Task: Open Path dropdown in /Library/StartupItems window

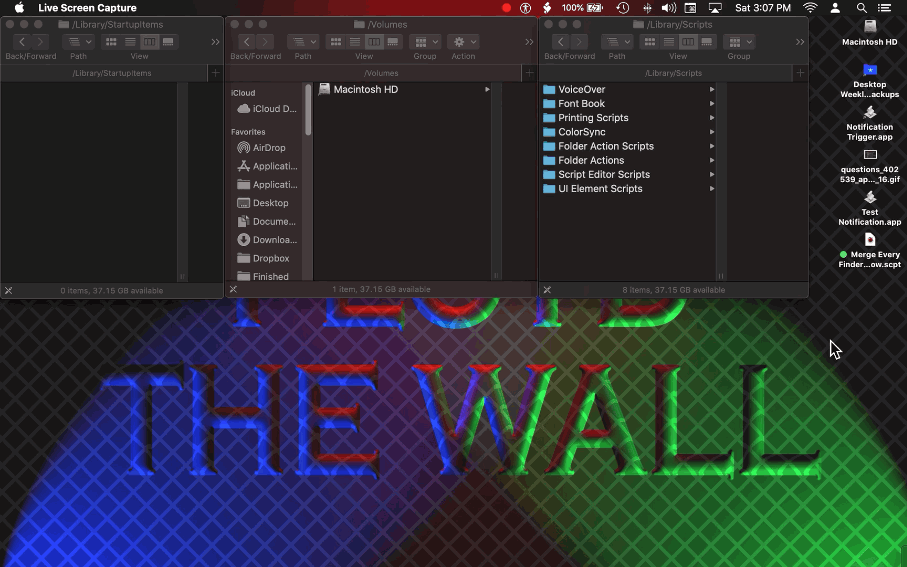Action: coord(79,42)
